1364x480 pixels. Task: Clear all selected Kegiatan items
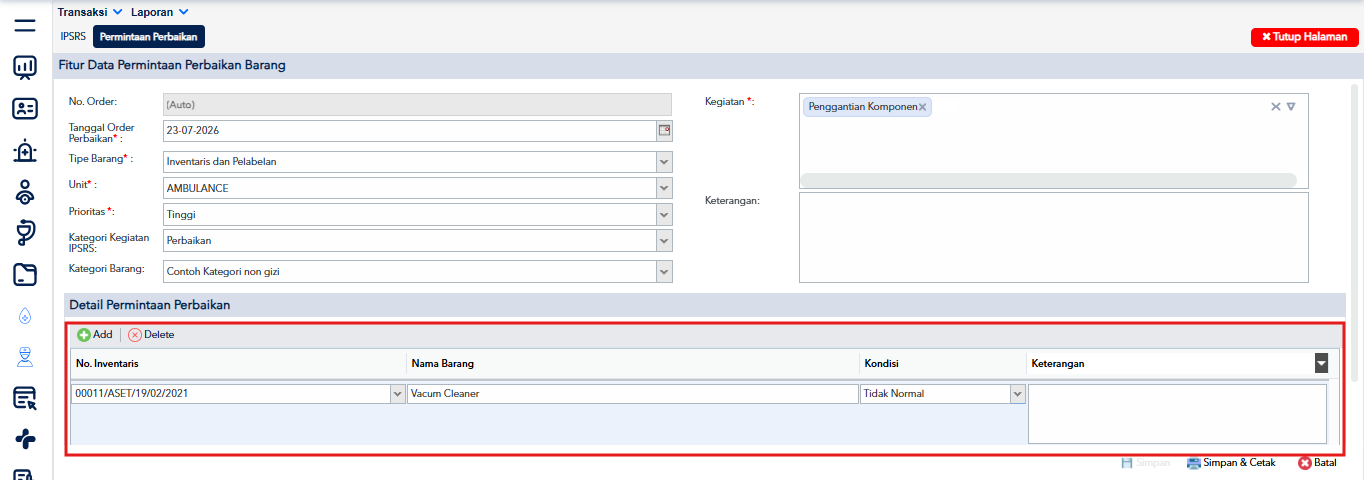pyautogui.click(x=1275, y=107)
